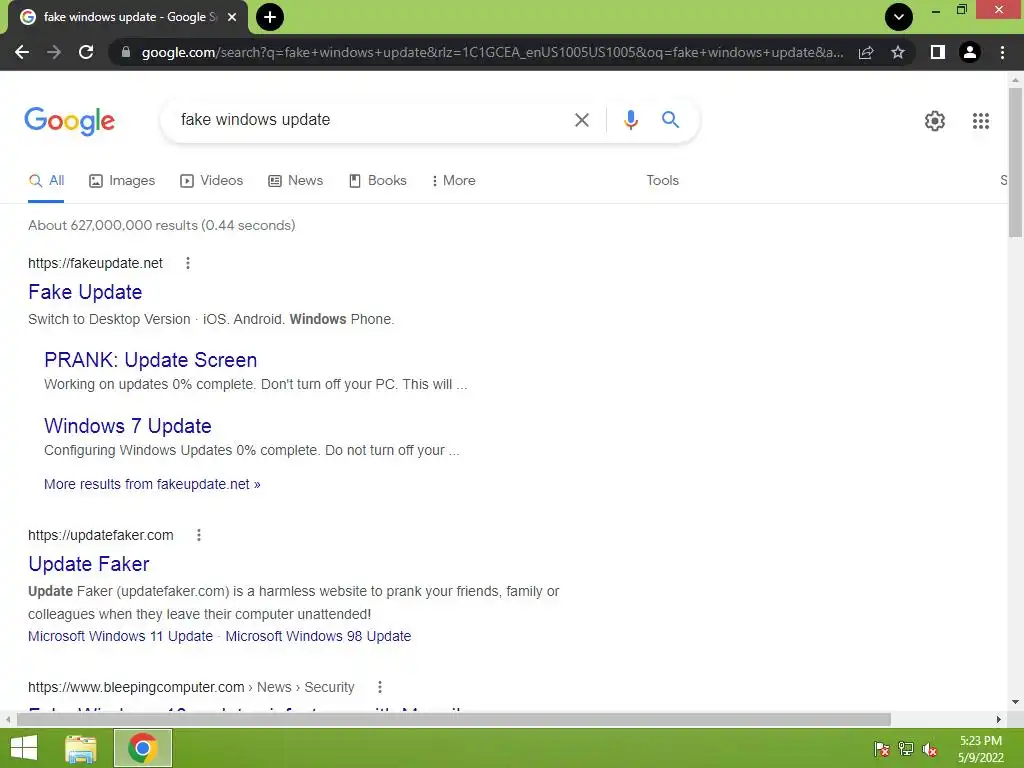1024x768 pixels.
Task: Submit search with the magnifier icon
Action: click(x=670, y=120)
